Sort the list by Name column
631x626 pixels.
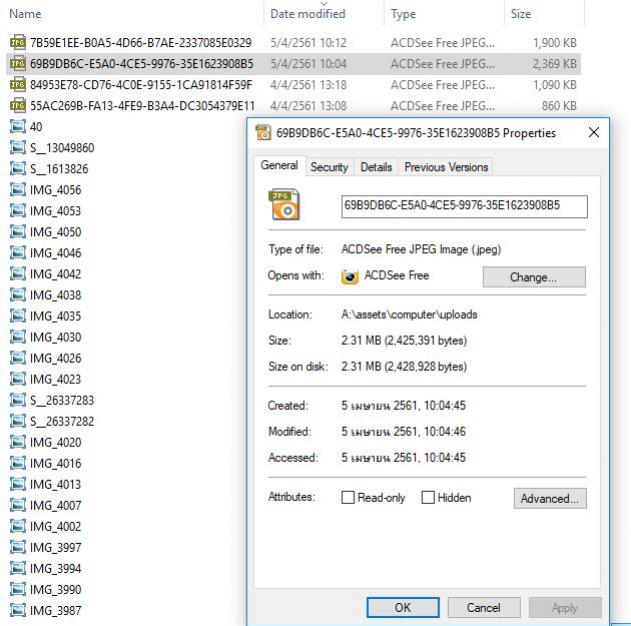point(25,14)
